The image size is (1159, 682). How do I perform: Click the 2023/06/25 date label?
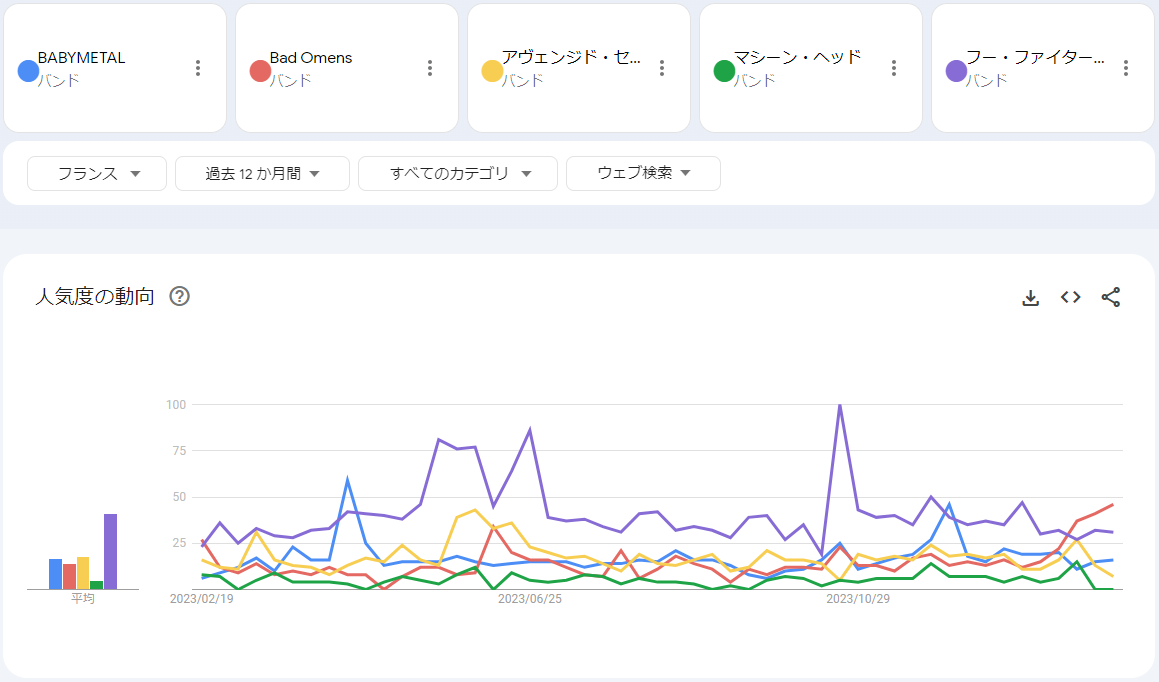(x=530, y=599)
